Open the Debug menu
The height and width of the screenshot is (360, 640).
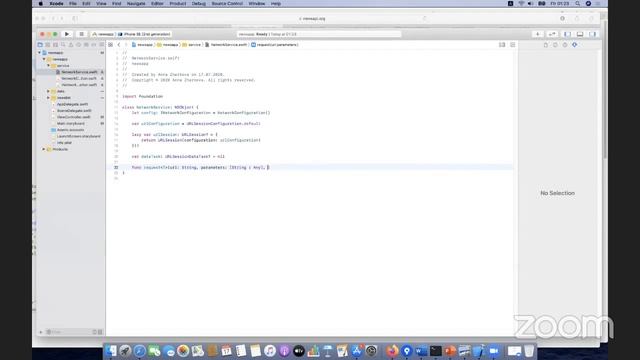199,4
